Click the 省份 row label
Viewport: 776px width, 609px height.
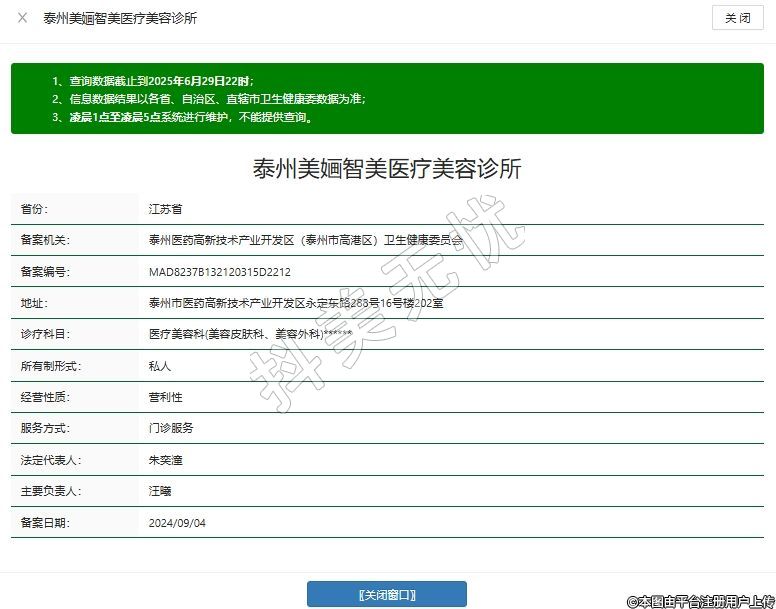(34, 209)
